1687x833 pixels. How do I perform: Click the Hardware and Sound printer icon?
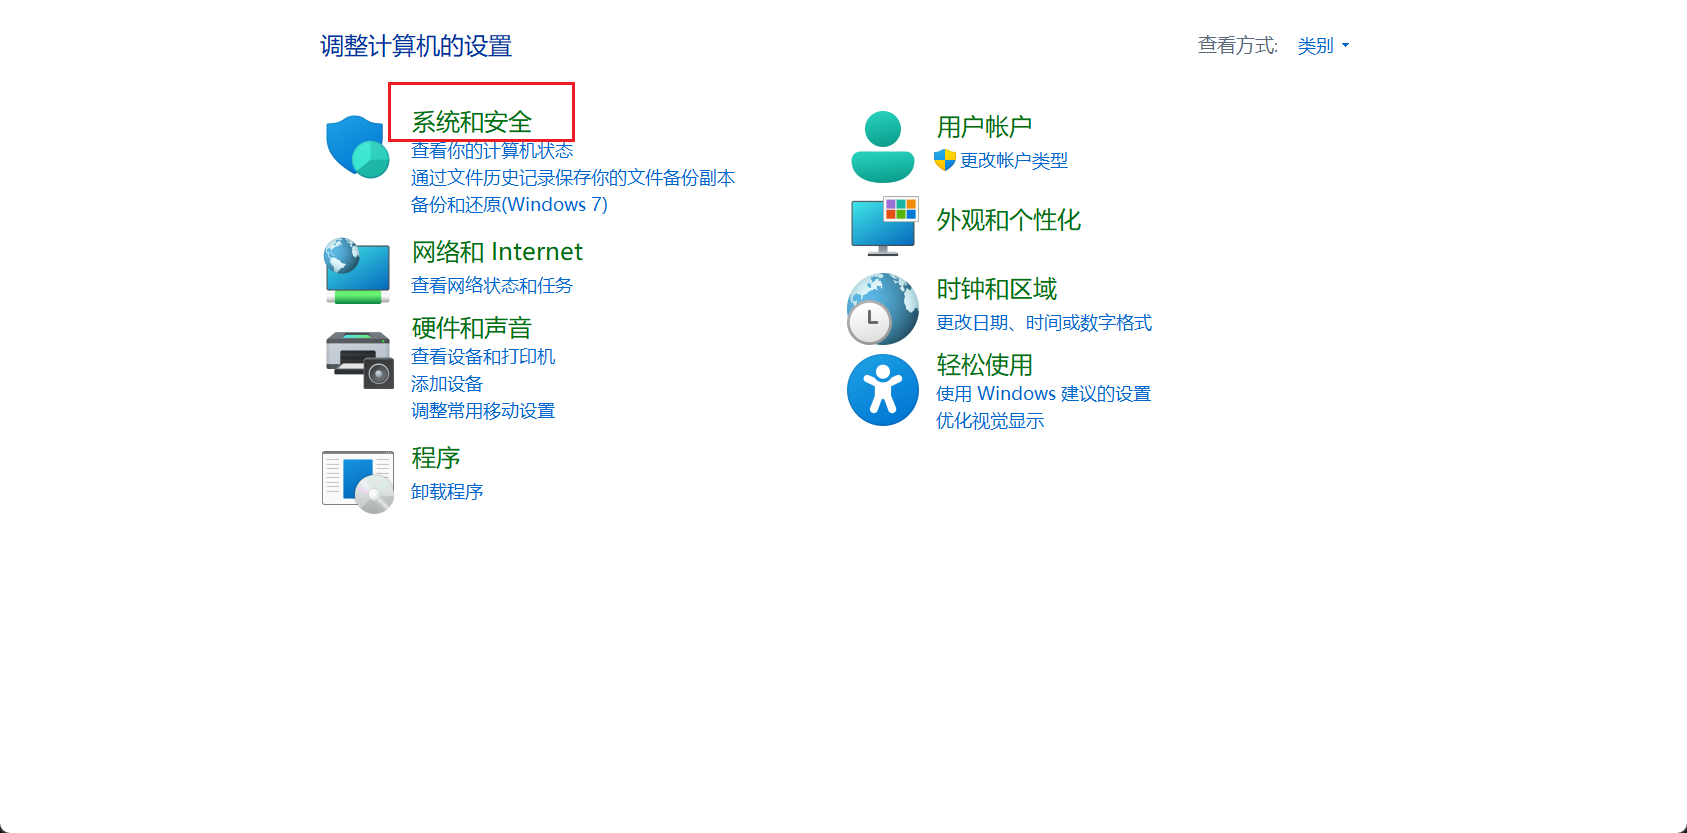click(x=359, y=359)
